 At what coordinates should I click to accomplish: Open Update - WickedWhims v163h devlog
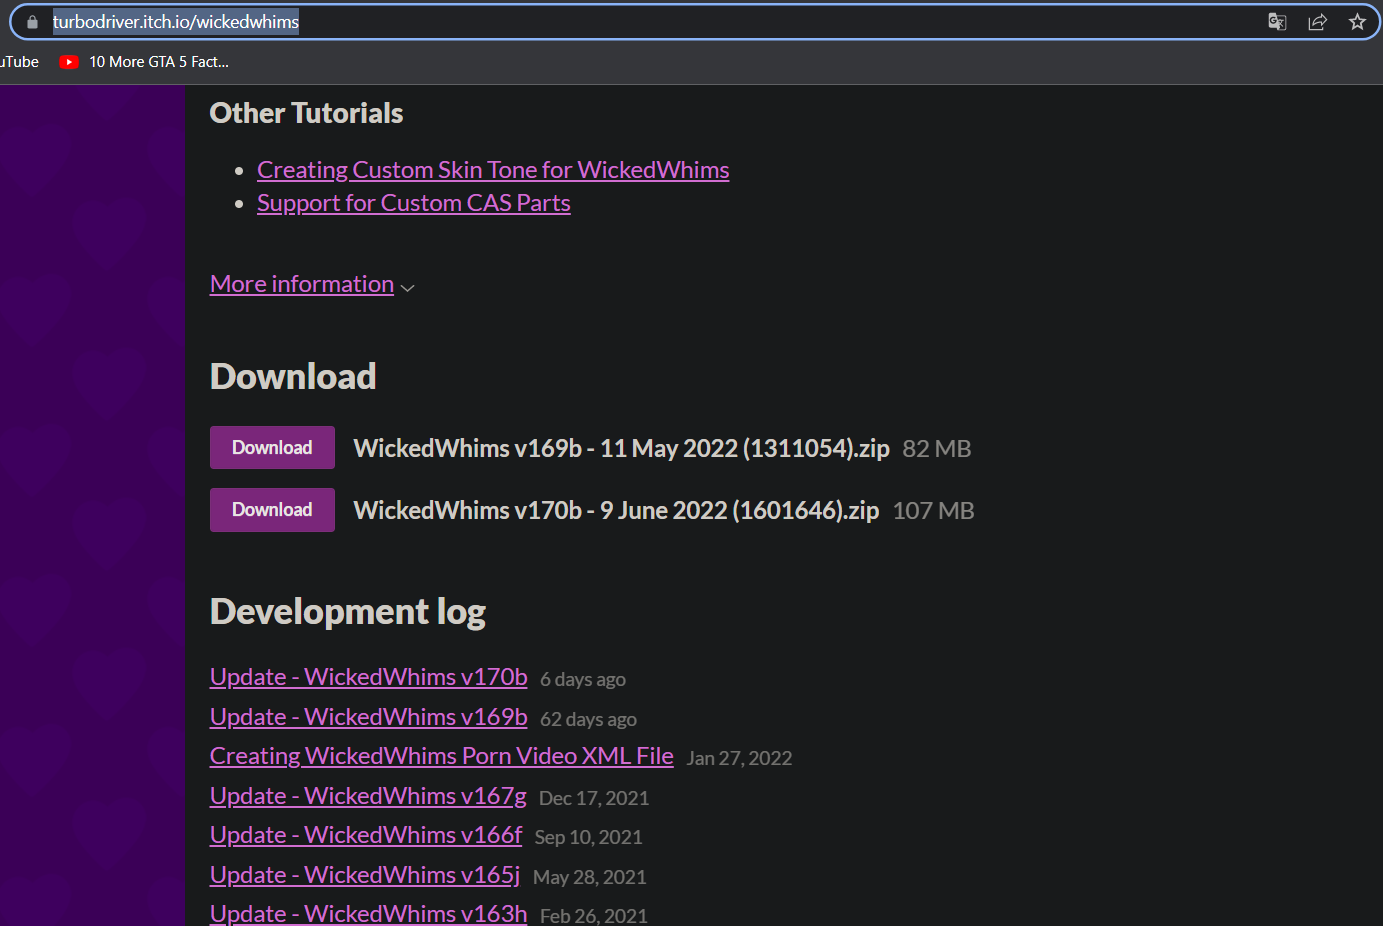(x=368, y=913)
